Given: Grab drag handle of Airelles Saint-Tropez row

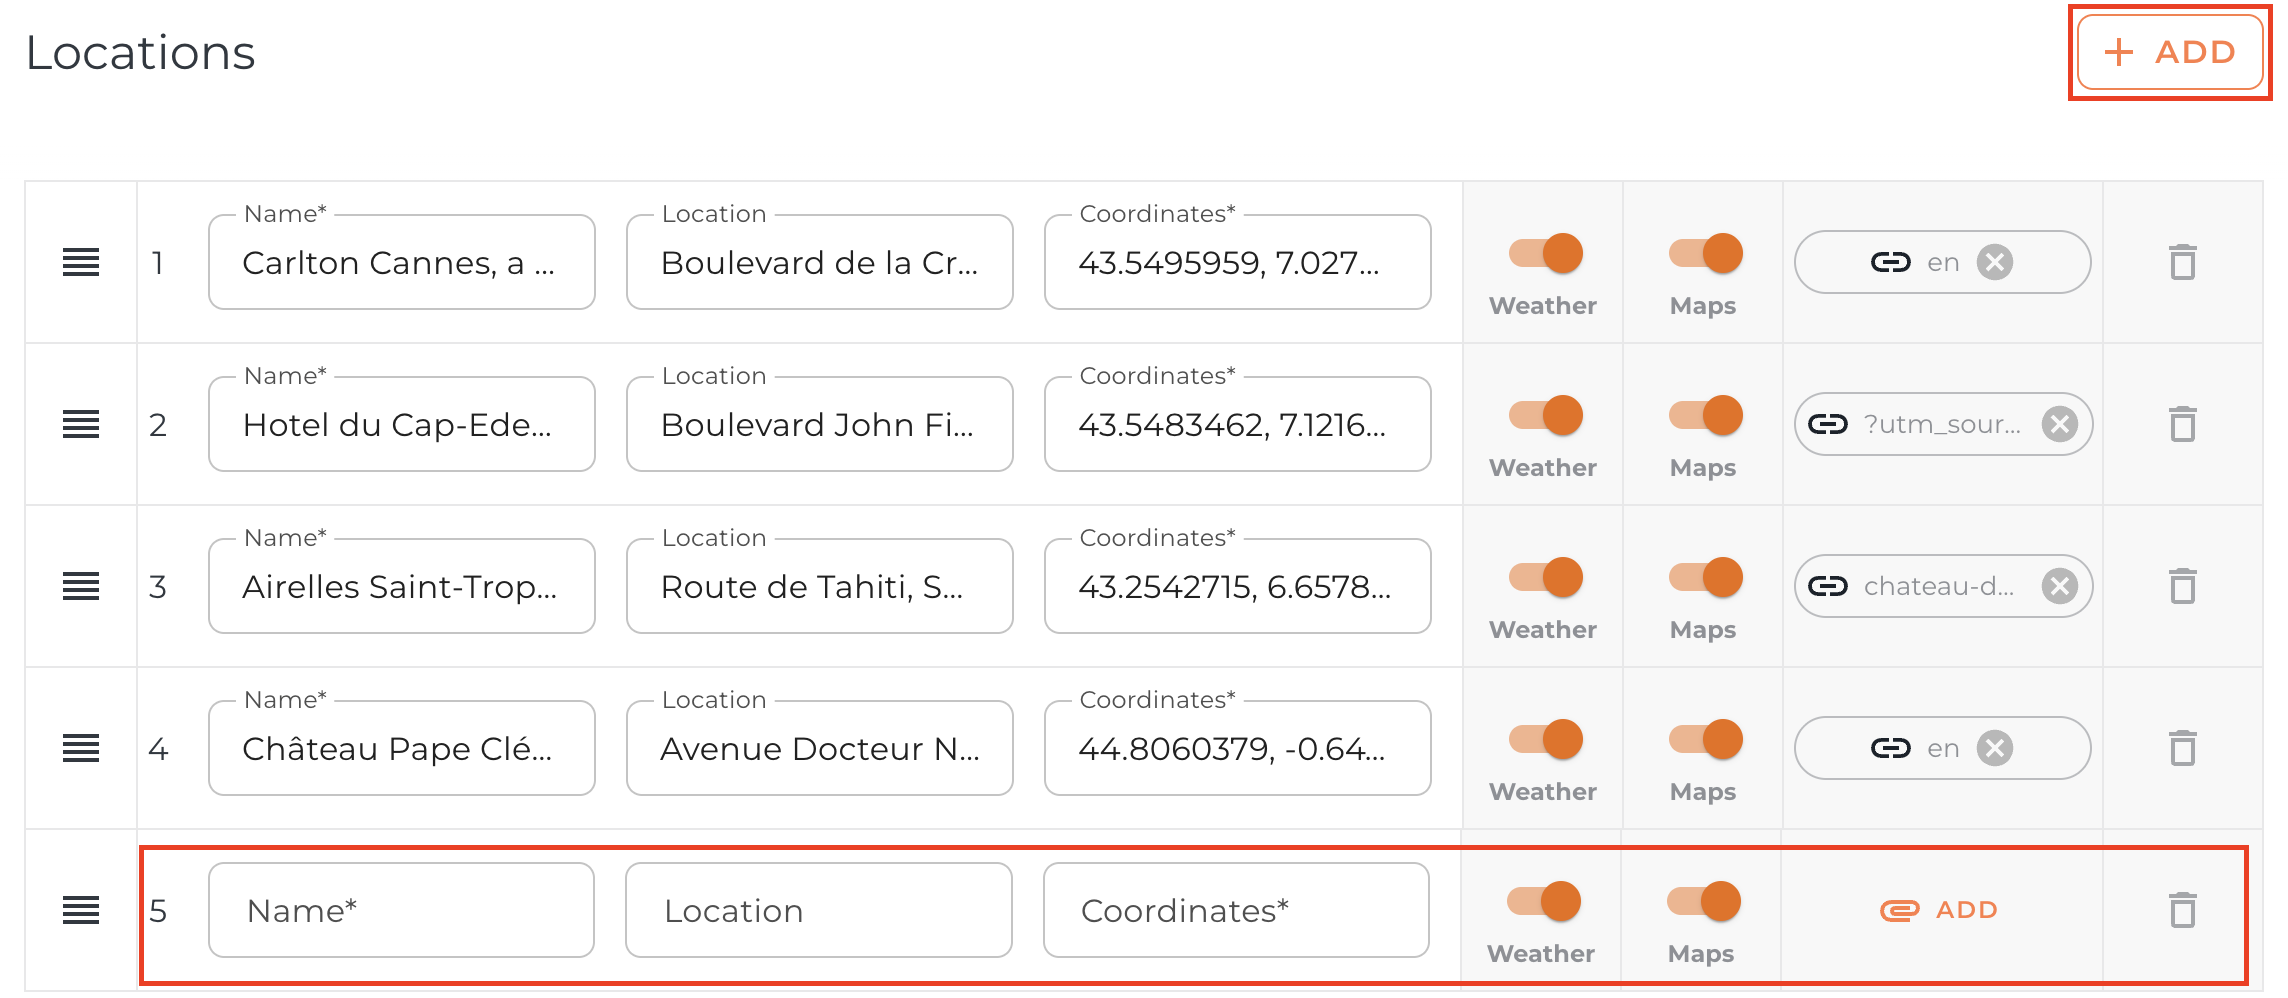Looking at the screenshot, I should 81,587.
